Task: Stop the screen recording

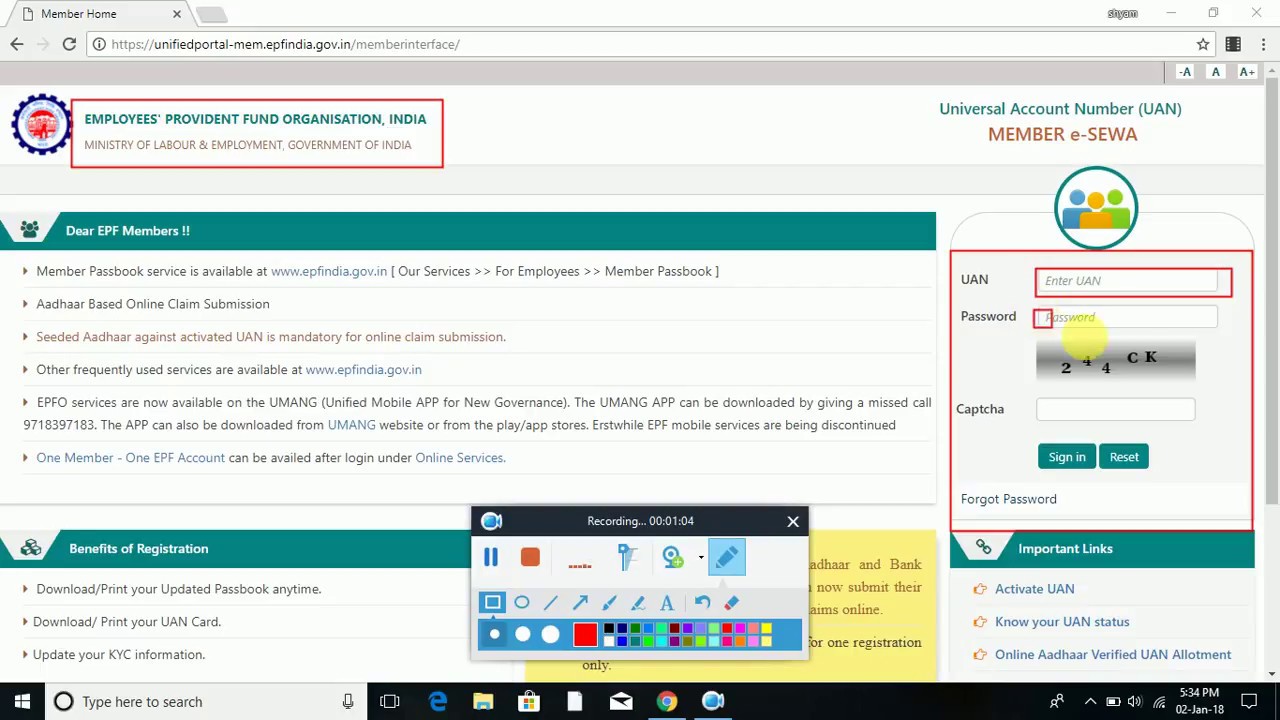Action: pyautogui.click(x=530, y=557)
